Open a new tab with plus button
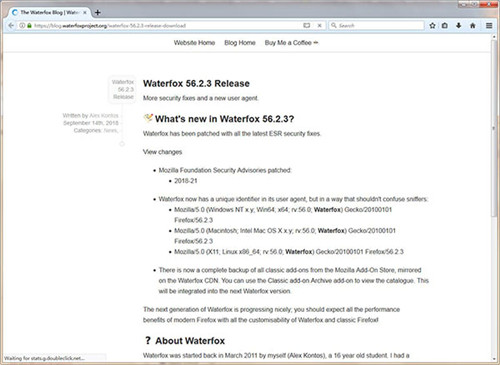 97,13
